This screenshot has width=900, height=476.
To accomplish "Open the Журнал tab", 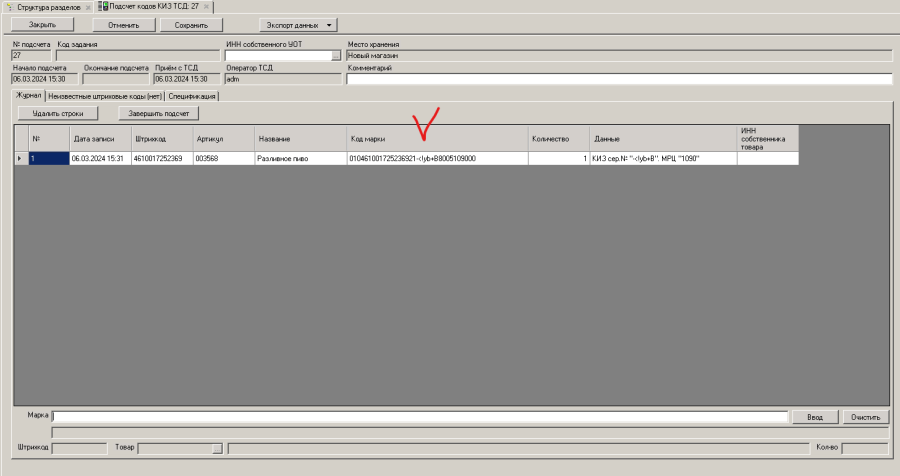I will [28, 95].
